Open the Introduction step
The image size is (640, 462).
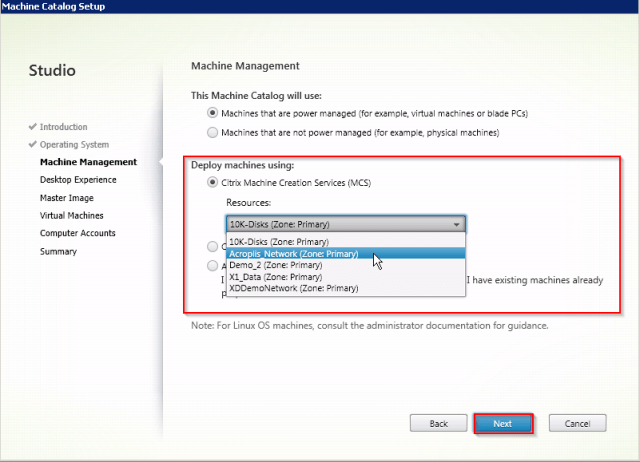tap(63, 127)
